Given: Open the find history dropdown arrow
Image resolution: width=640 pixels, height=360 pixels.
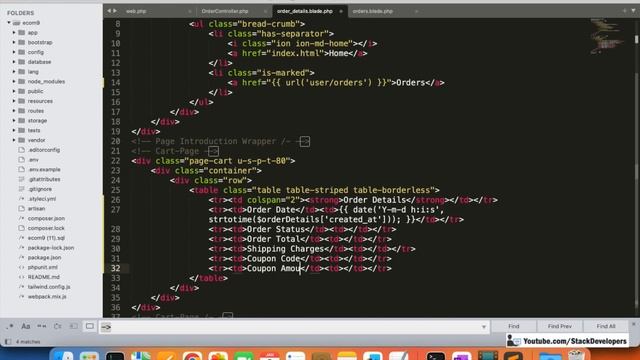Looking at the screenshot, I should (x=484, y=327).
